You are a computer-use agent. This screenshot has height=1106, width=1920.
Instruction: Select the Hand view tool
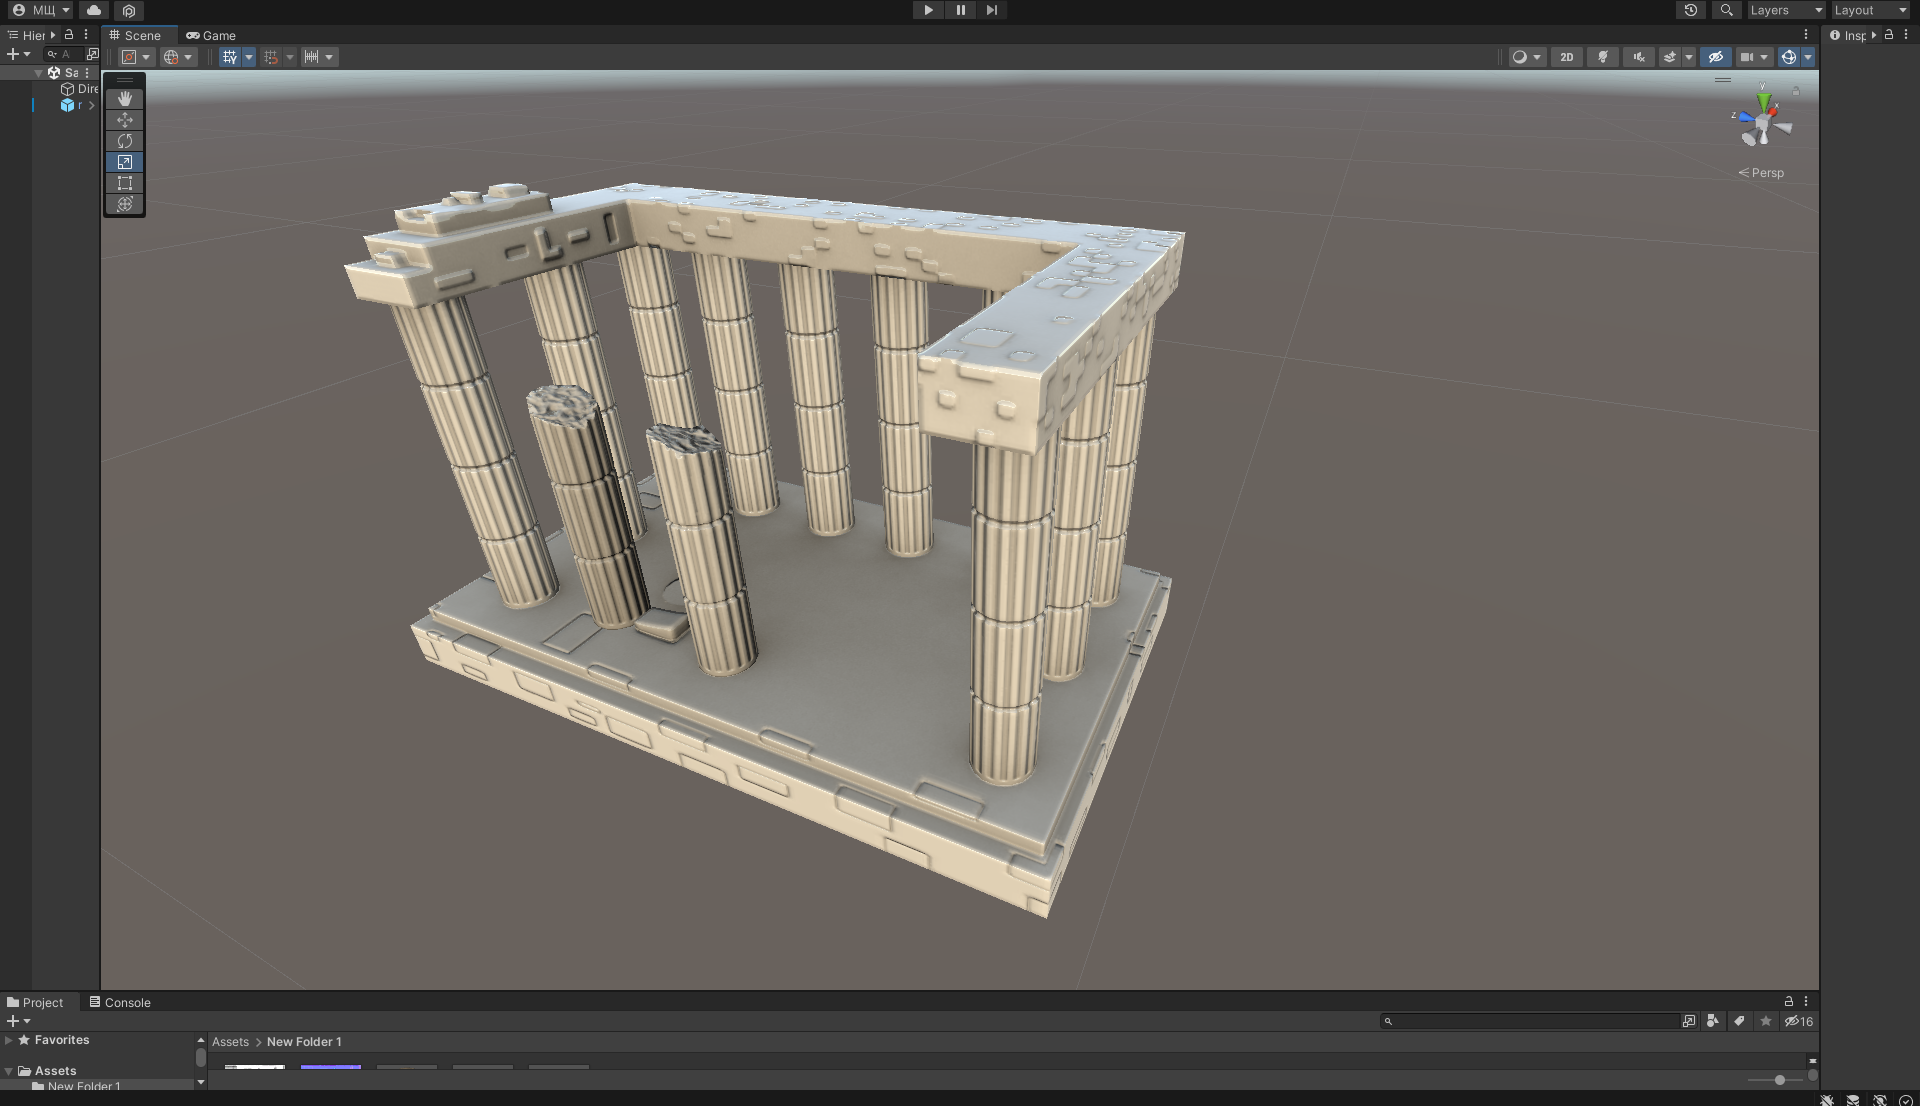tap(125, 99)
